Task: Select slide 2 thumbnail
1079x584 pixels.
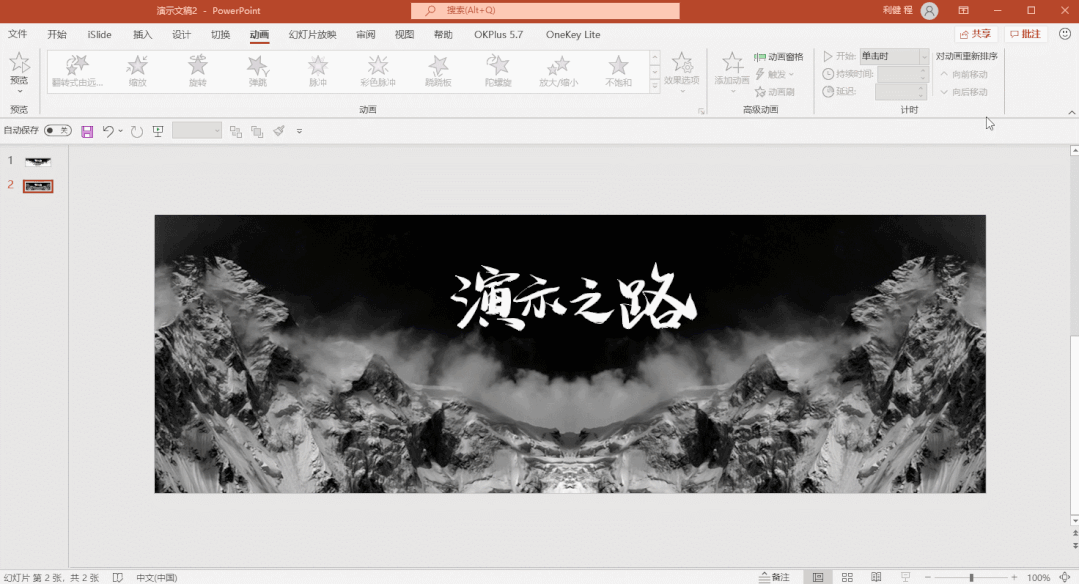Action: [x=38, y=186]
